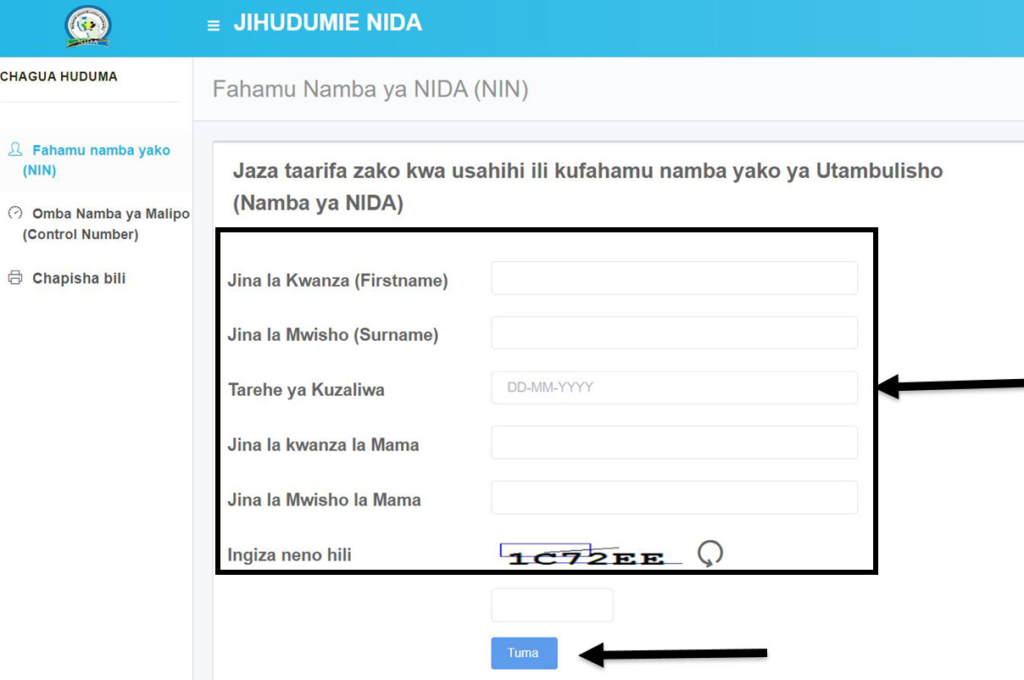1024x680 pixels.
Task: Click the printer icon beside Chapisha bili
Action: [x=15, y=278]
